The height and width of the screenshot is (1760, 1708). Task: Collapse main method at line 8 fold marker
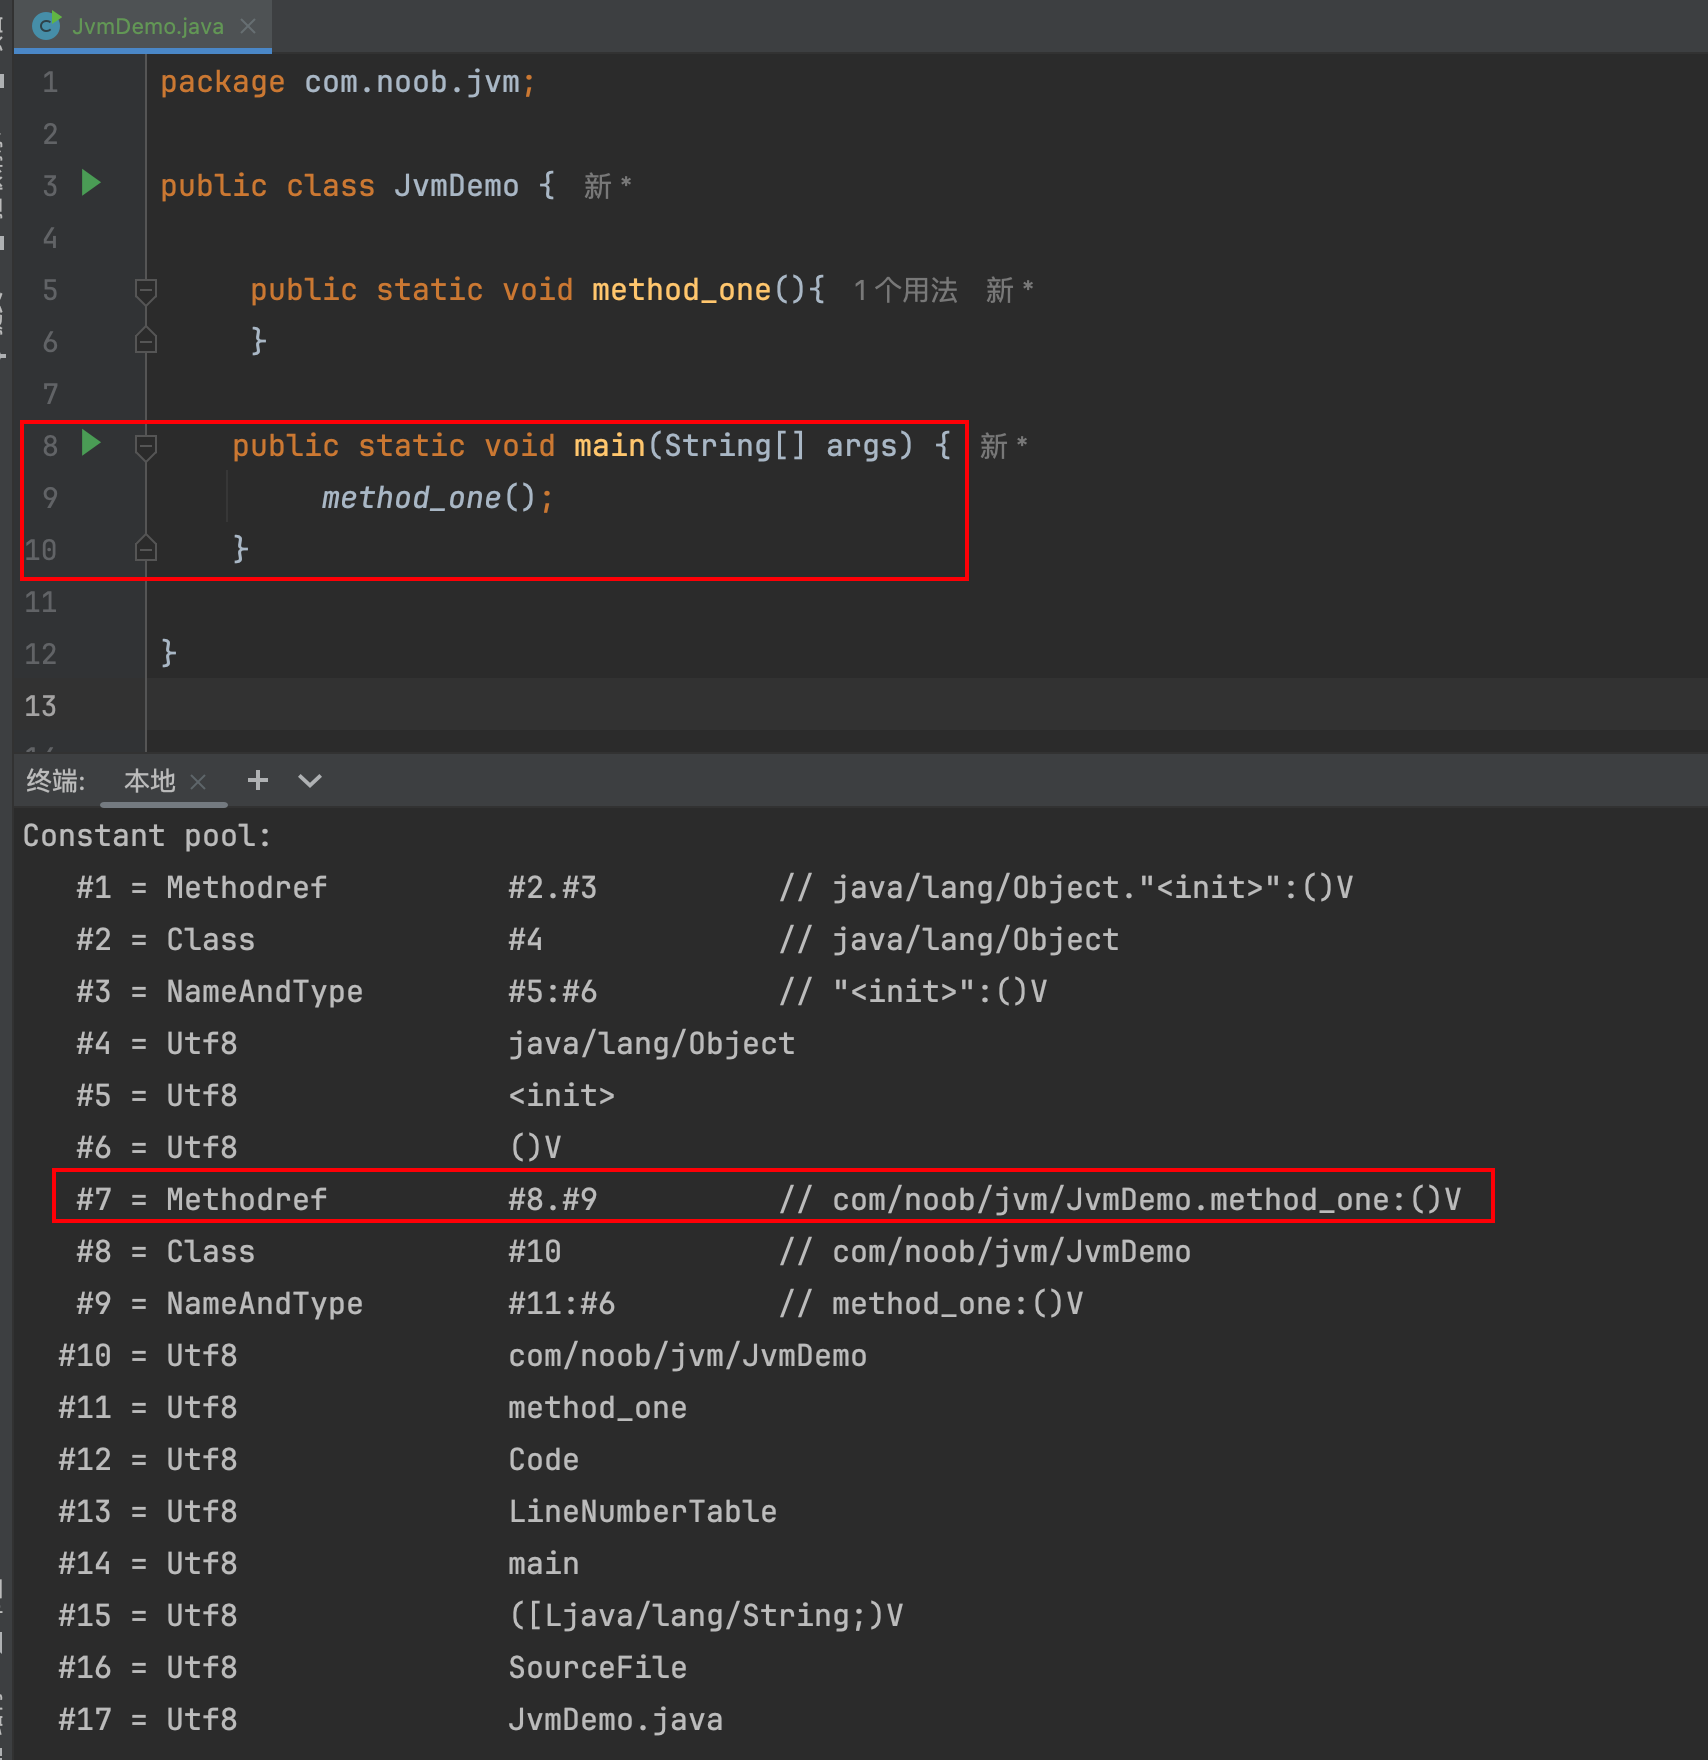(146, 446)
